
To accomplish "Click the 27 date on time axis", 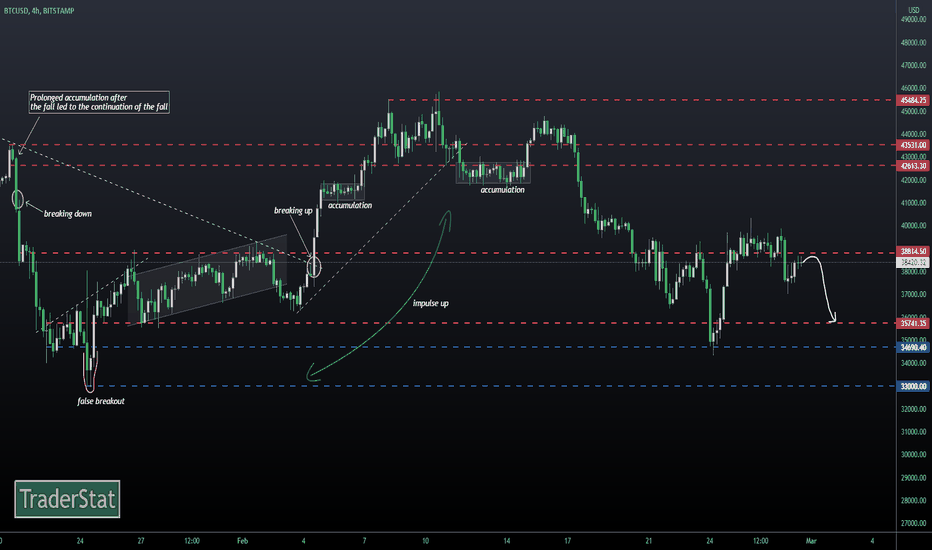I will click(141, 541).
